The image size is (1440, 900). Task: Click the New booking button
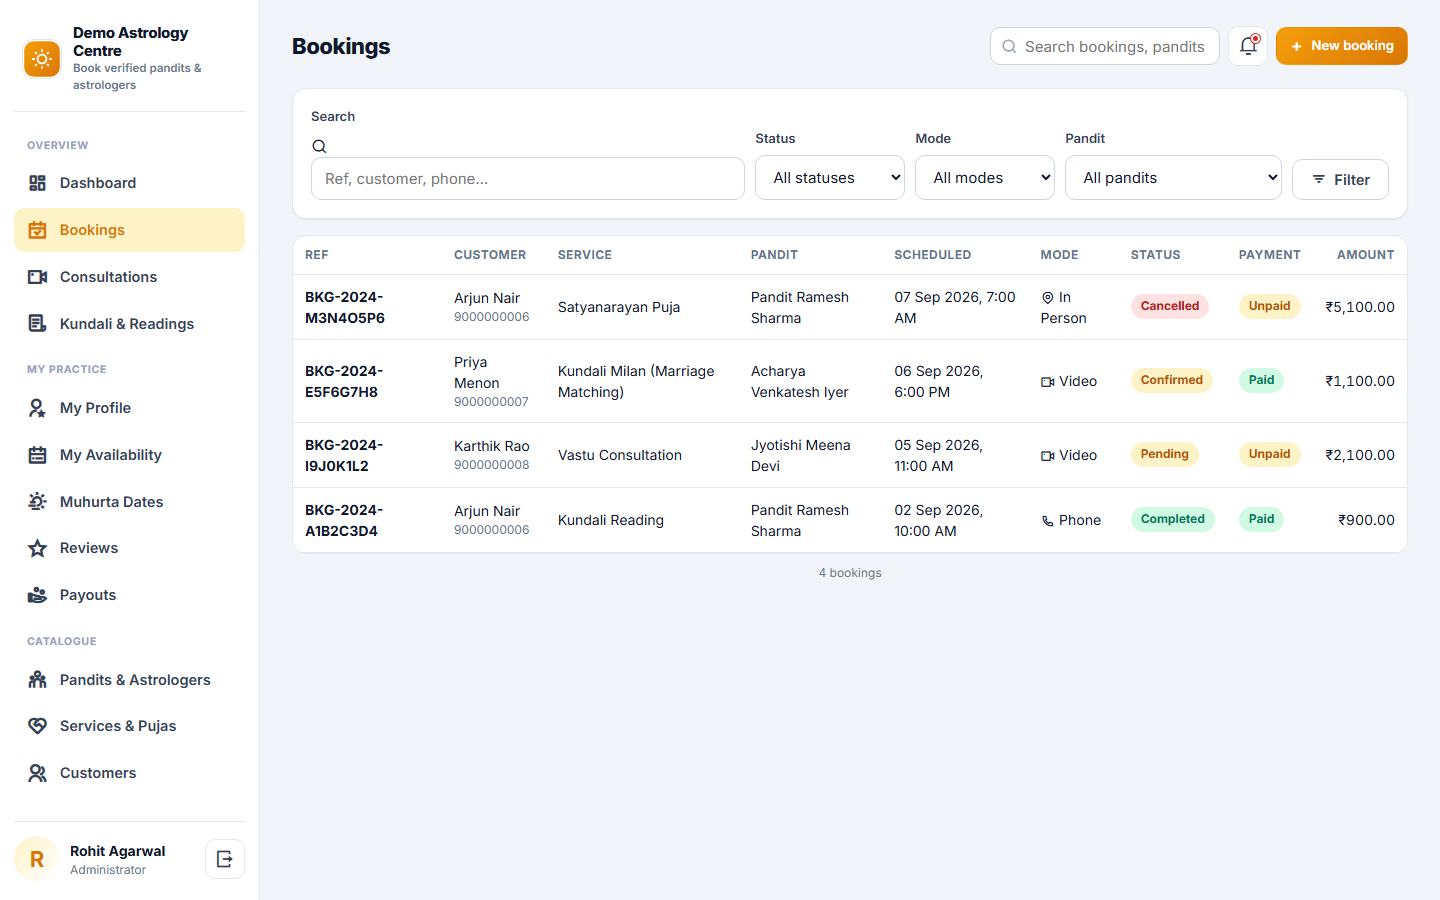point(1342,46)
